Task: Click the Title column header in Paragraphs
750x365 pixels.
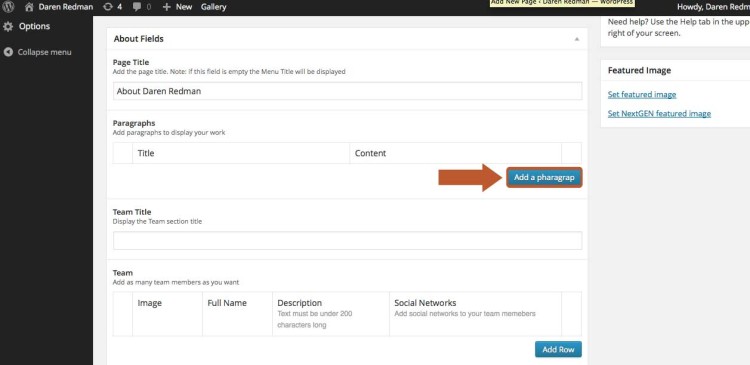Action: pyautogui.click(x=146, y=154)
